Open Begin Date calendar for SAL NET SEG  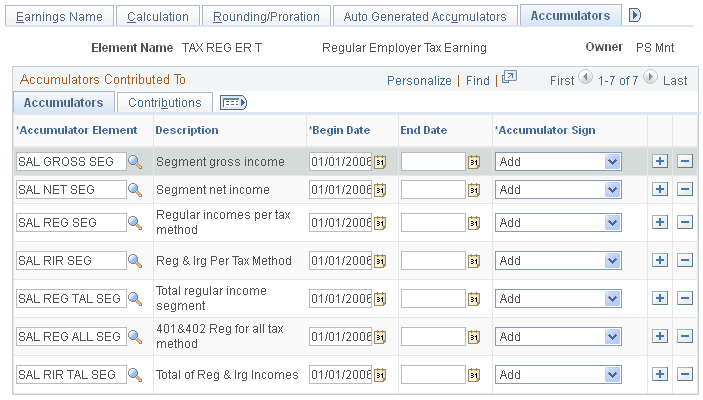[x=380, y=190]
